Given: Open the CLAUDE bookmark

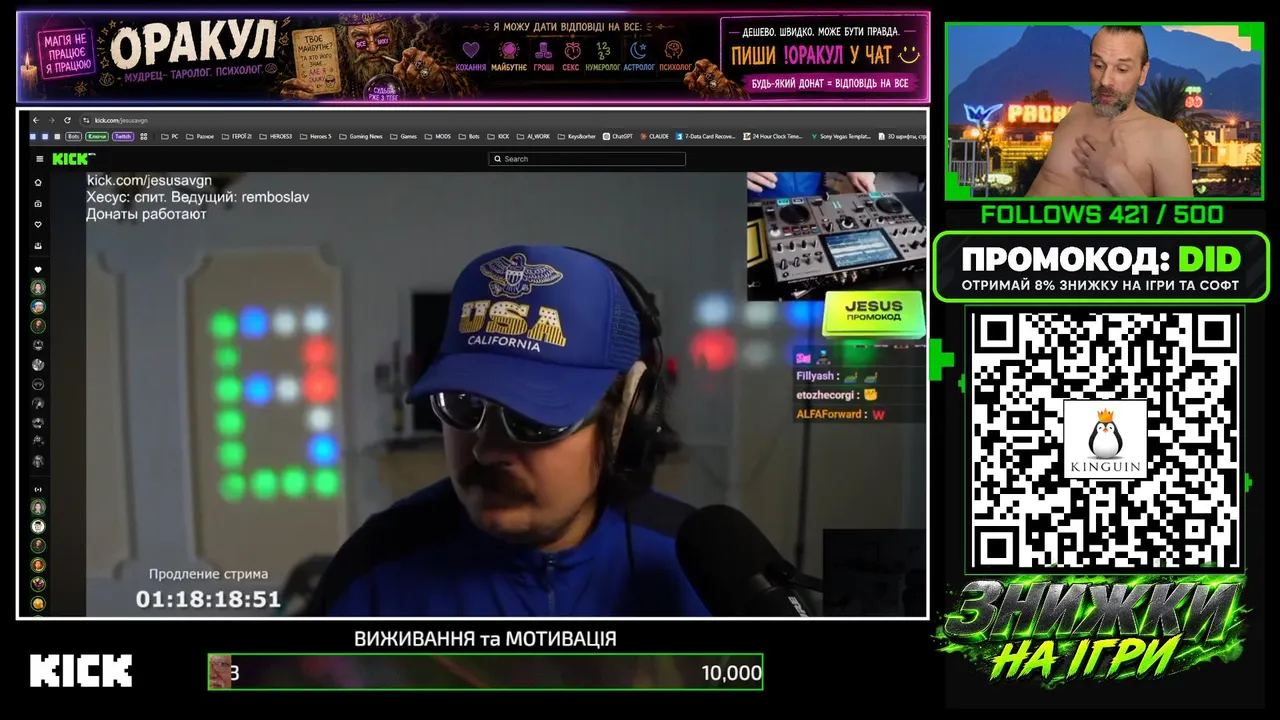Looking at the screenshot, I should tap(653, 136).
